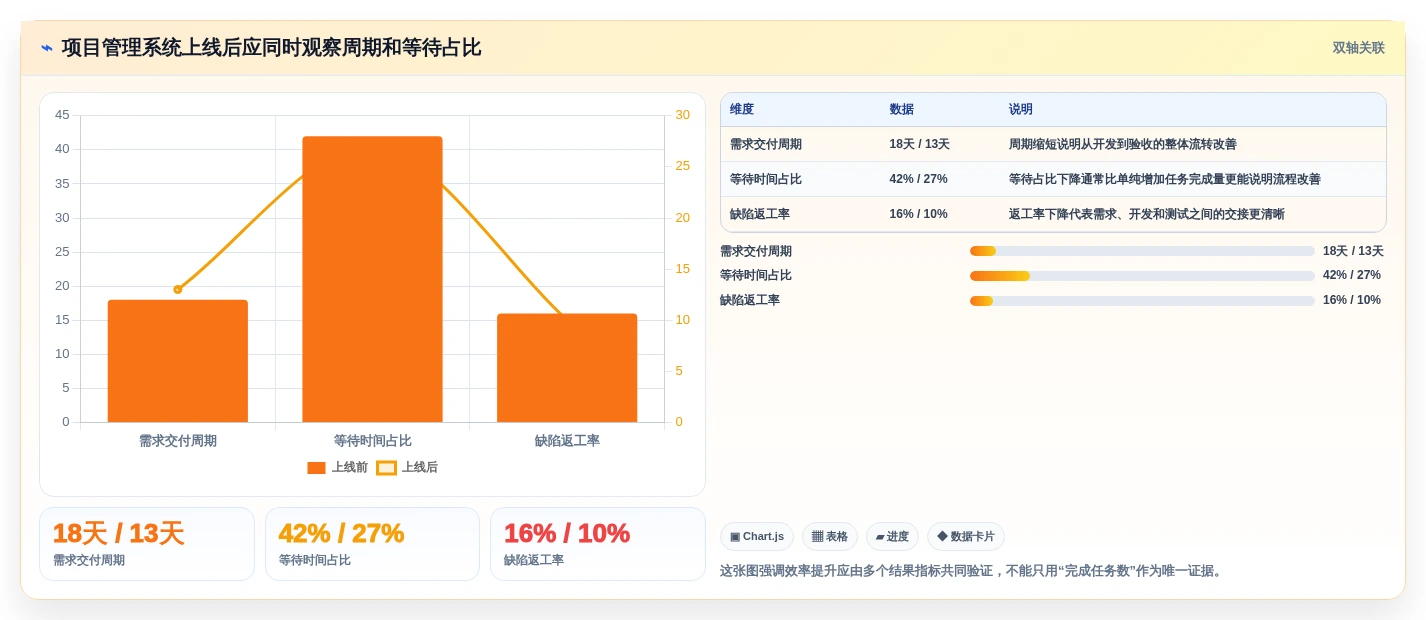Click the right axis value 30

[682, 115]
